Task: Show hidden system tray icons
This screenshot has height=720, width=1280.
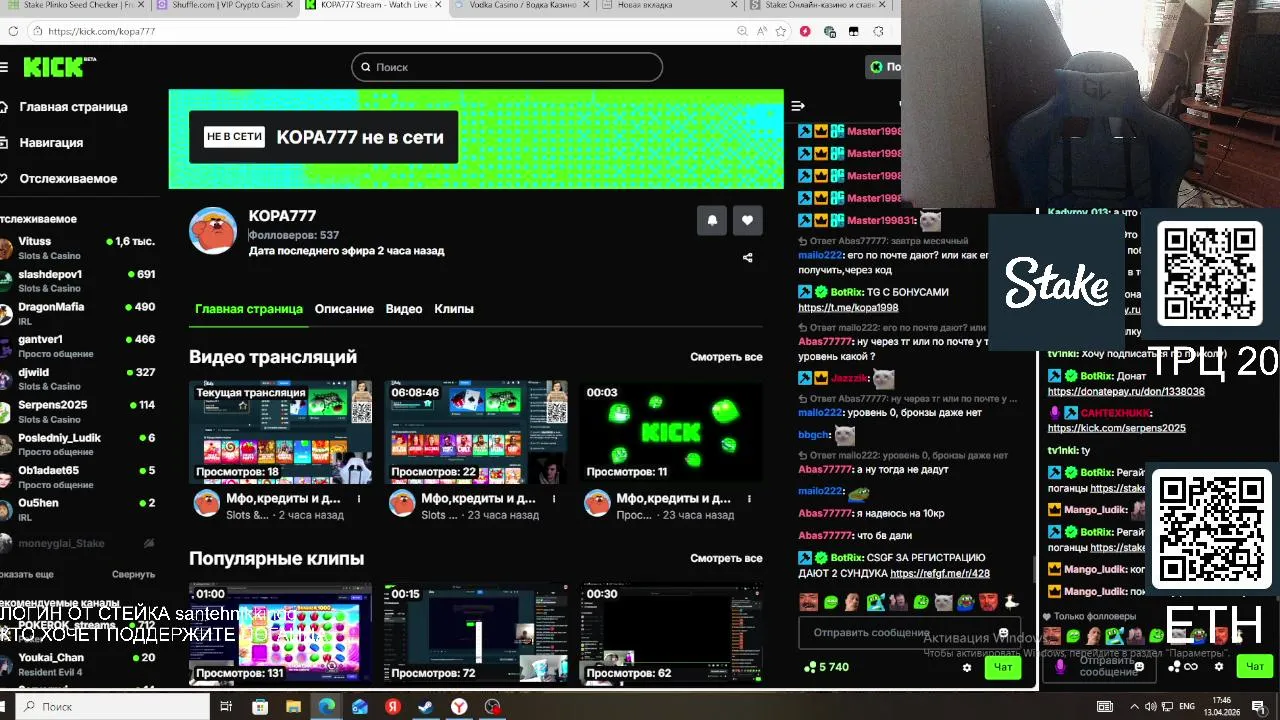Action: pos(1136,707)
